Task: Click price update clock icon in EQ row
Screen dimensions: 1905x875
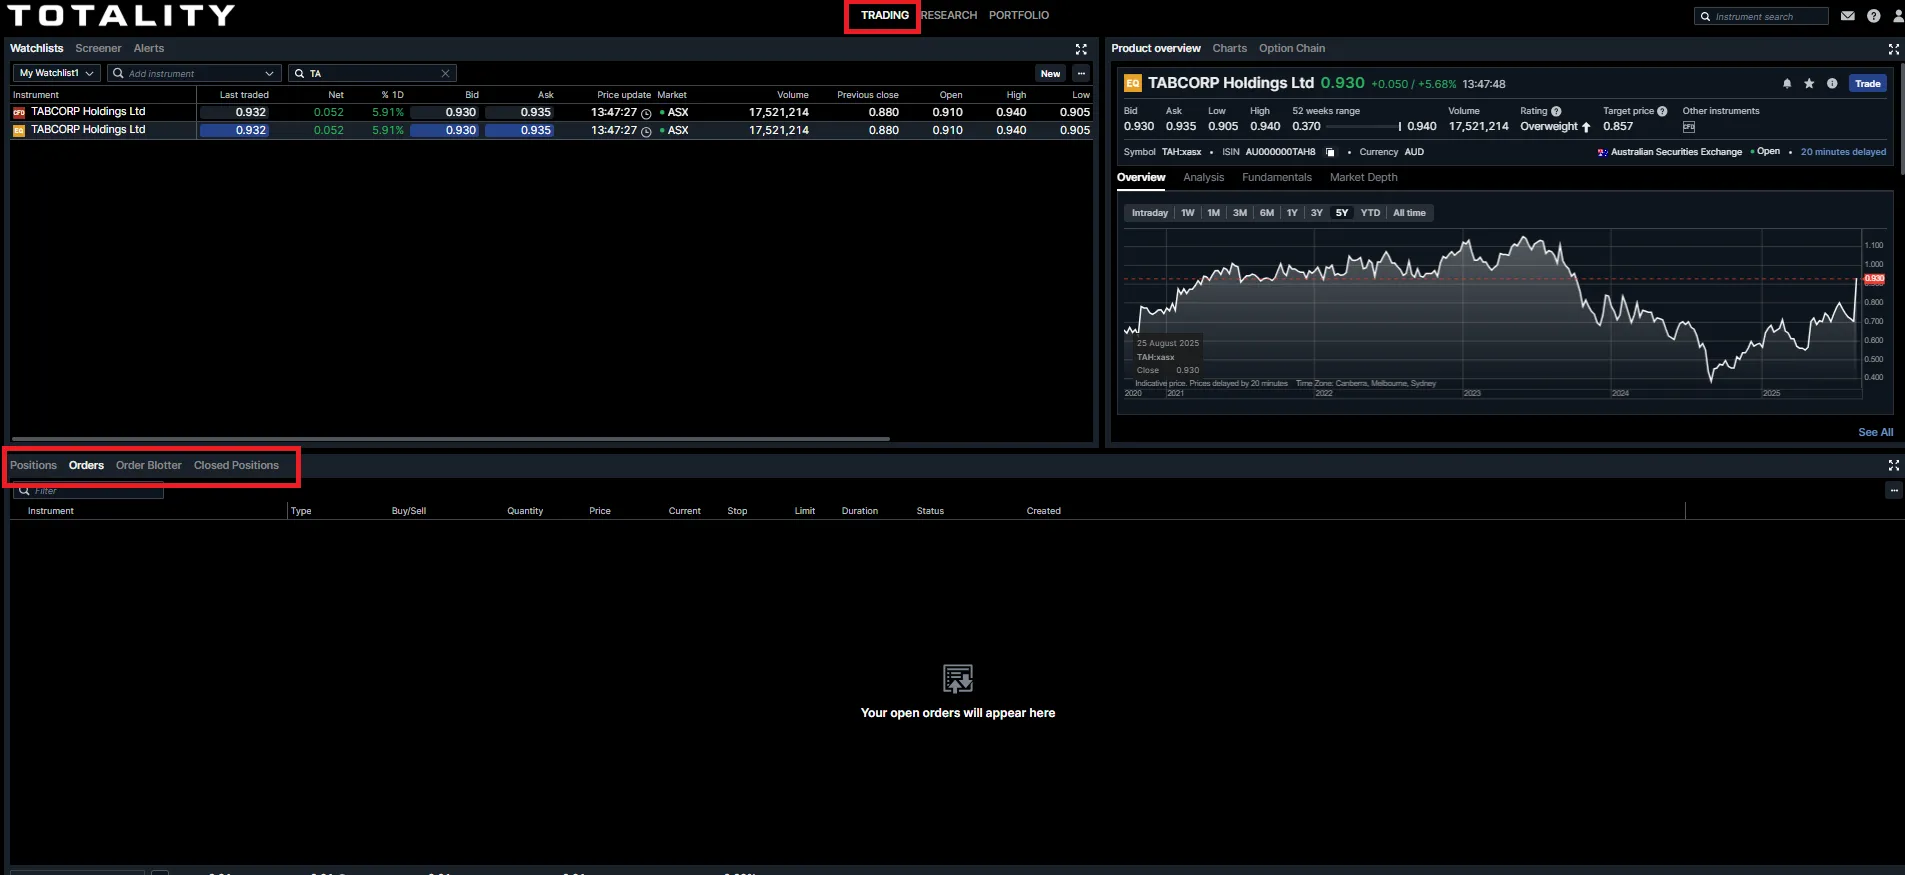Action: tap(646, 131)
